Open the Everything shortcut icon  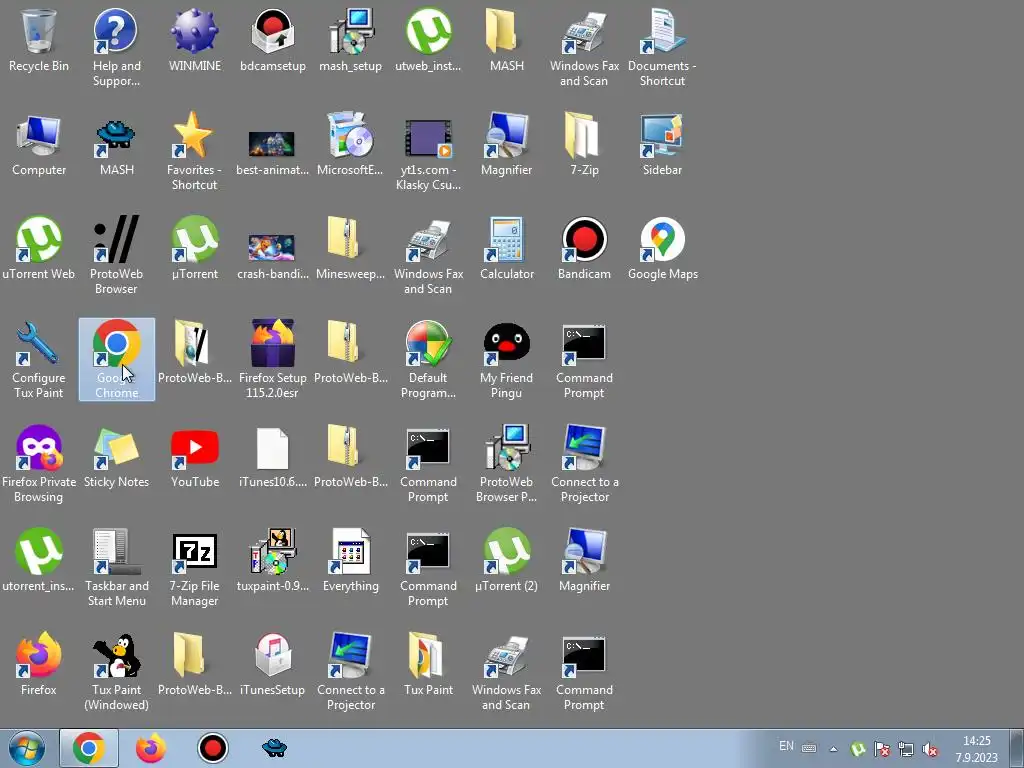pos(351,560)
